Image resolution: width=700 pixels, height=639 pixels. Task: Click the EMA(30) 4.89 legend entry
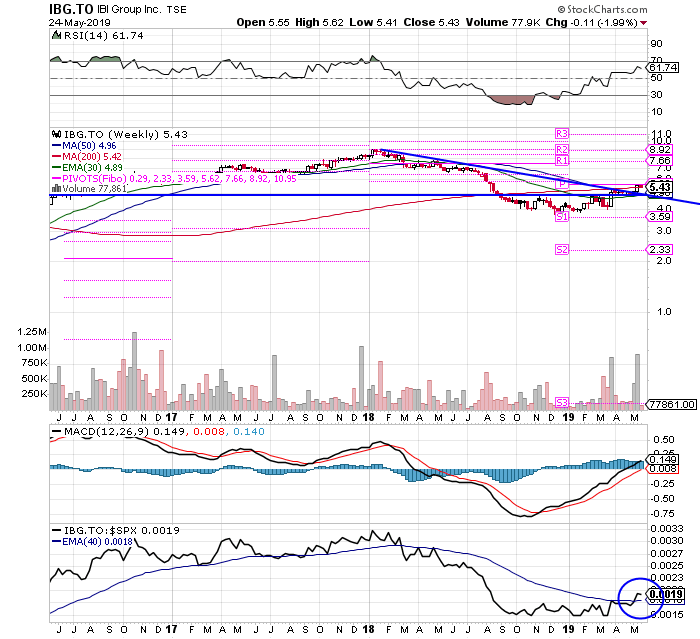click(x=87, y=167)
